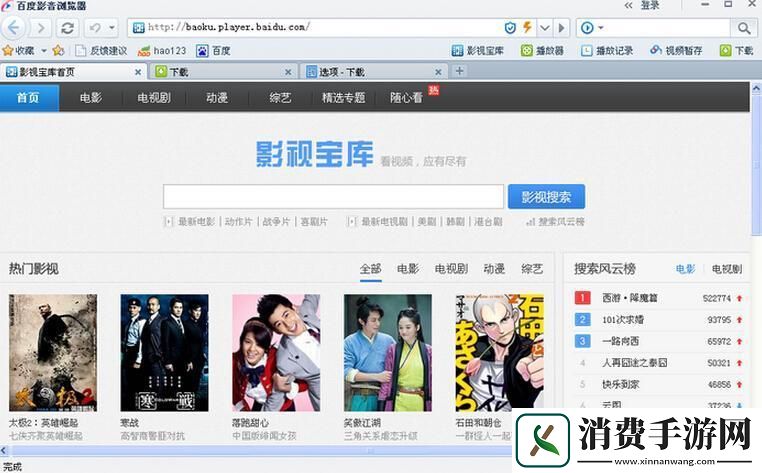The height and width of the screenshot is (473, 762).
Task: Open 最新电视剧 quick link
Action: click(x=384, y=222)
